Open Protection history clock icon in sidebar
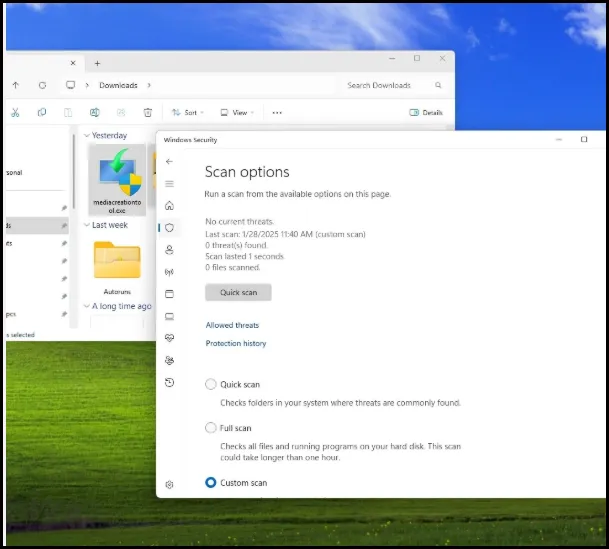The height and width of the screenshot is (549, 609). click(x=169, y=382)
